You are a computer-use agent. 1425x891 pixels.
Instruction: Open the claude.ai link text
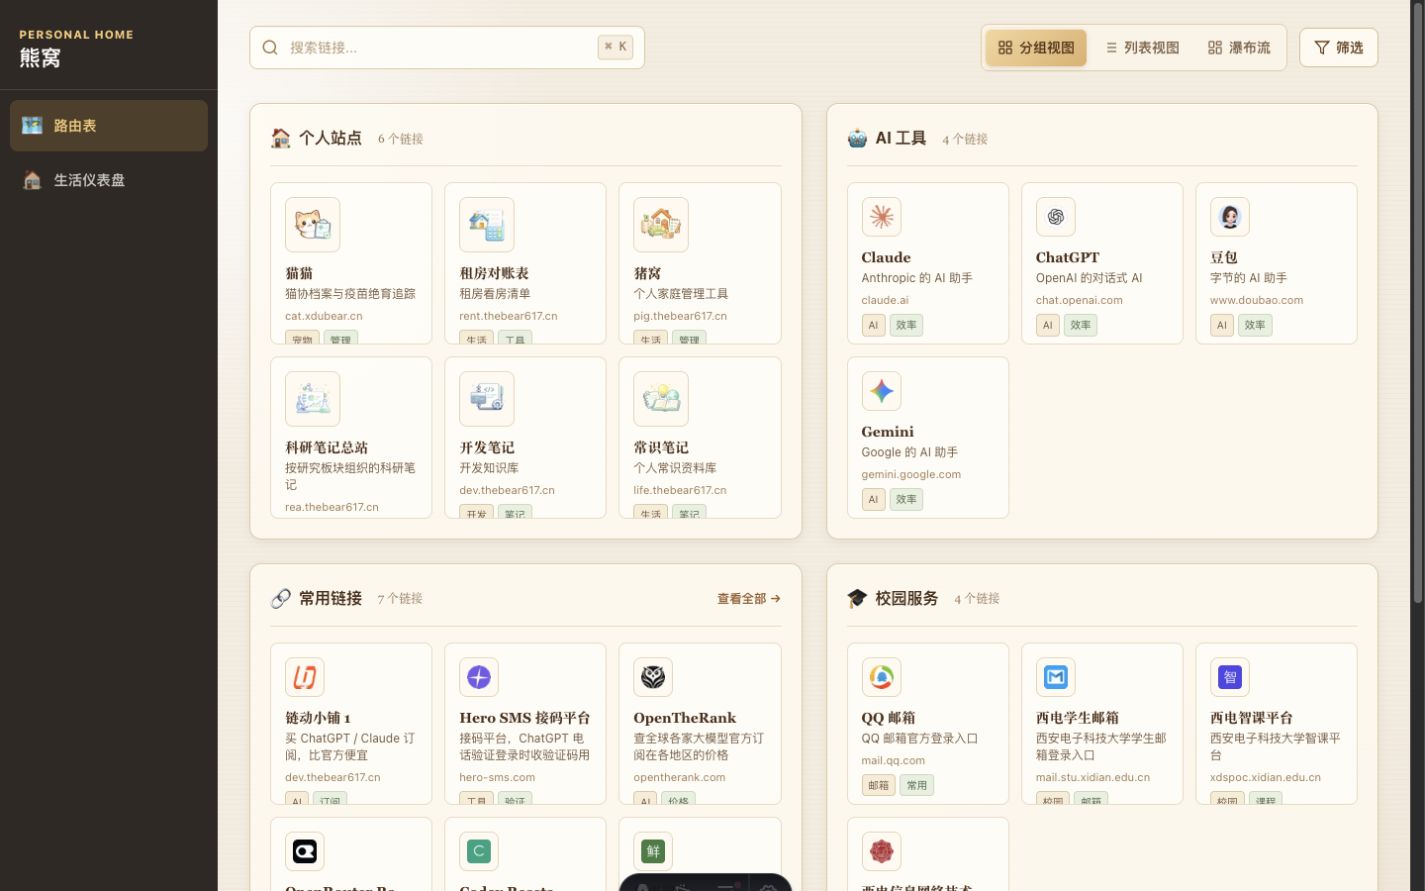point(885,300)
